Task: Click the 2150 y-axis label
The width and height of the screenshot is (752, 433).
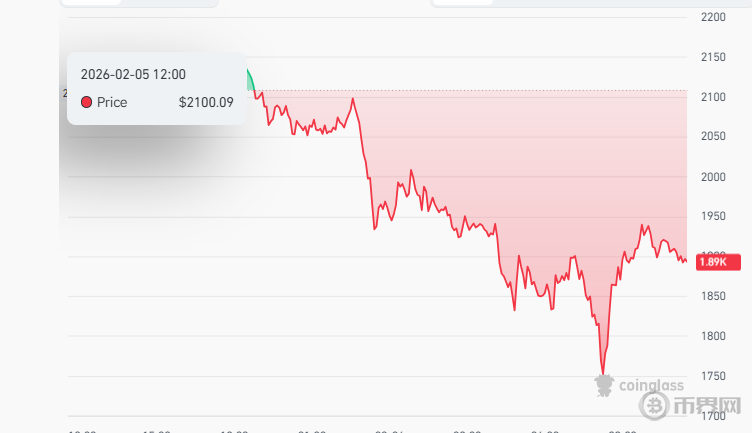Action: [x=713, y=58]
